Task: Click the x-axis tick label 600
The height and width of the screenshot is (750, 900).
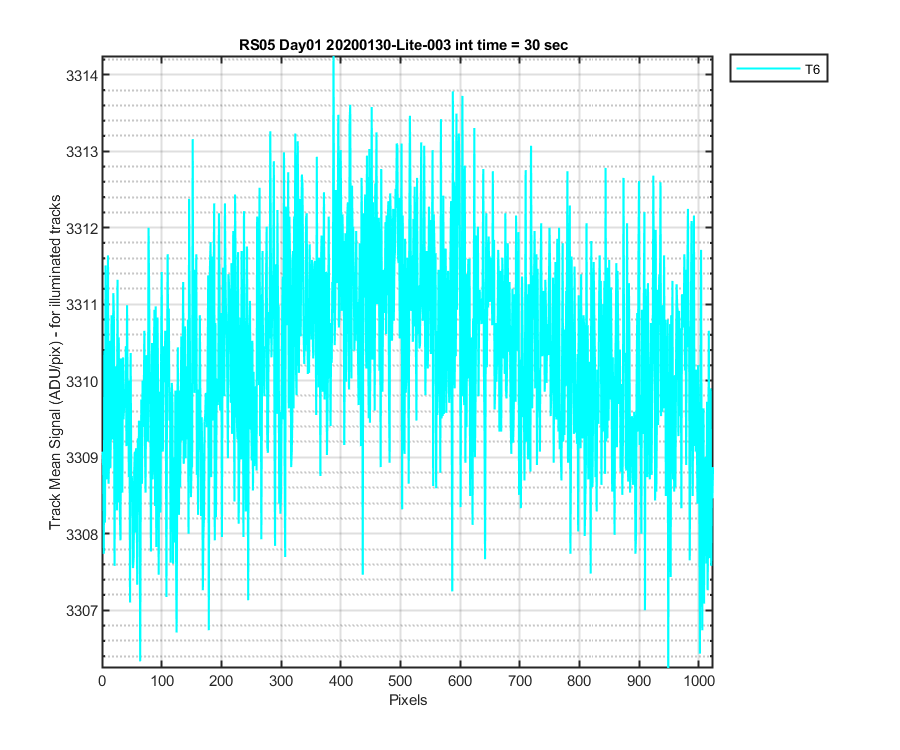Action: point(460,681)
